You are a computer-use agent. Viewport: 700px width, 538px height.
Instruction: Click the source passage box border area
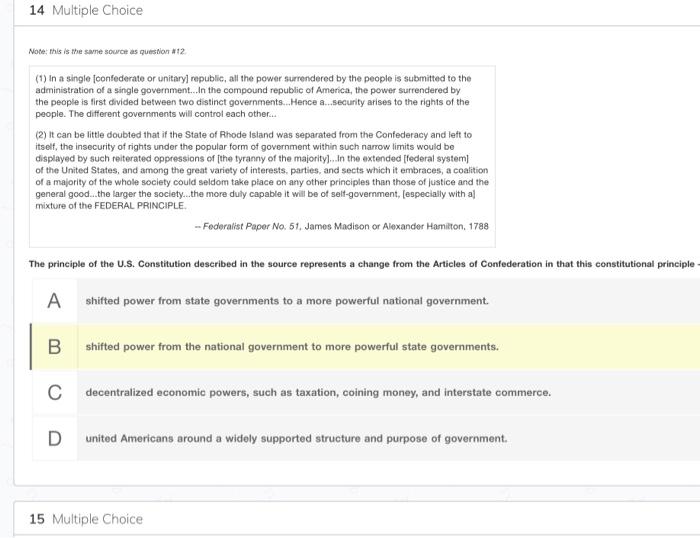click(x=262, y=156)
